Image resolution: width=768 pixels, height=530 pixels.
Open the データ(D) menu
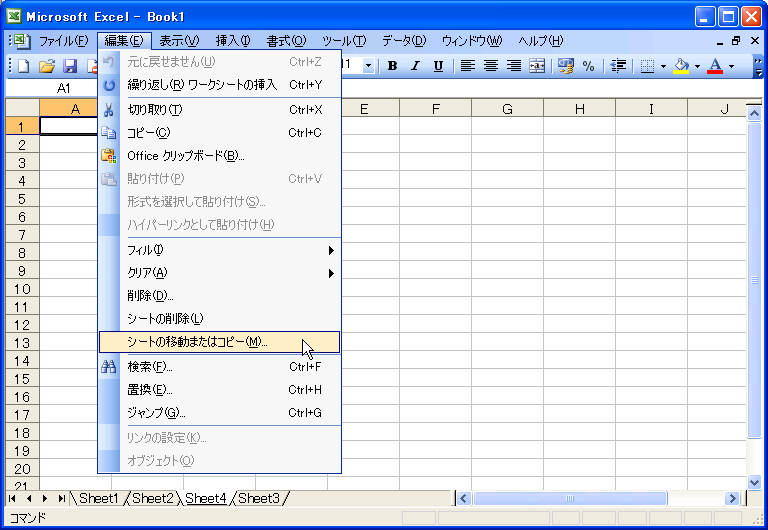404,41
